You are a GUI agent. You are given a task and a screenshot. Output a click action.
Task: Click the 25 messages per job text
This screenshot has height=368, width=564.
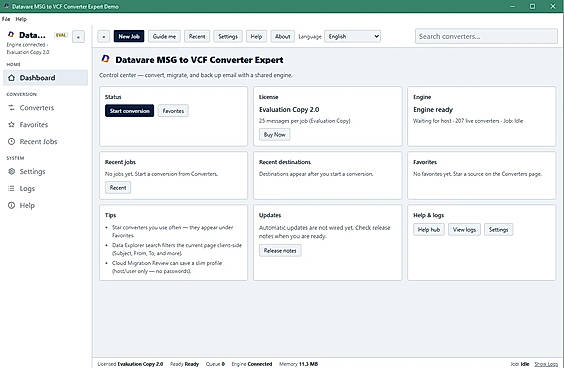[304, 121]
